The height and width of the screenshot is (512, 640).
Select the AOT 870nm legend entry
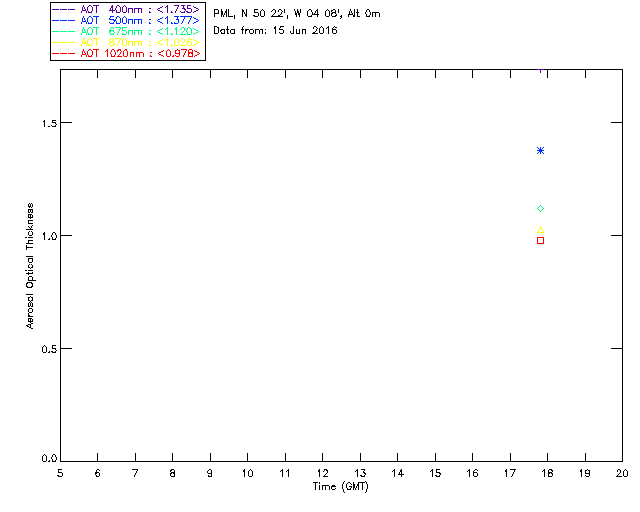pos(128,43)
